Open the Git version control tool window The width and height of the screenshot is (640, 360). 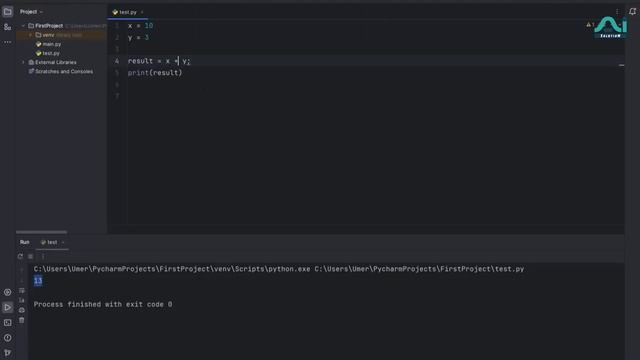7,353
